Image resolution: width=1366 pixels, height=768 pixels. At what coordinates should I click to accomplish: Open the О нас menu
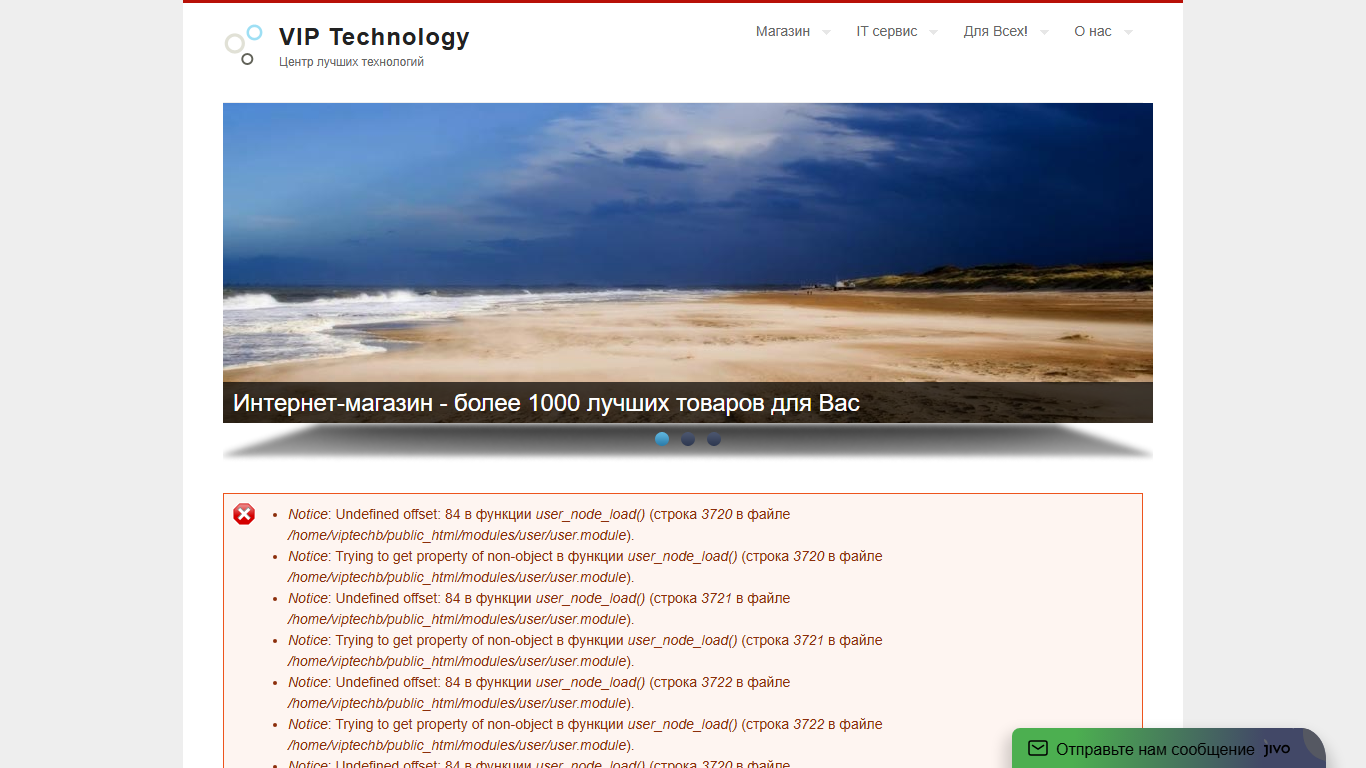1093,31
